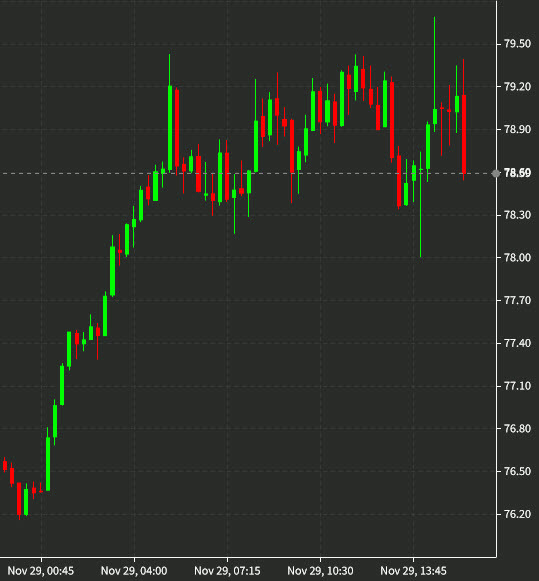Screen dimensions: 539x581
Task: Click the Nov 29, 13:45 time label
Action: pyautogui.click(x=413, y=571)
